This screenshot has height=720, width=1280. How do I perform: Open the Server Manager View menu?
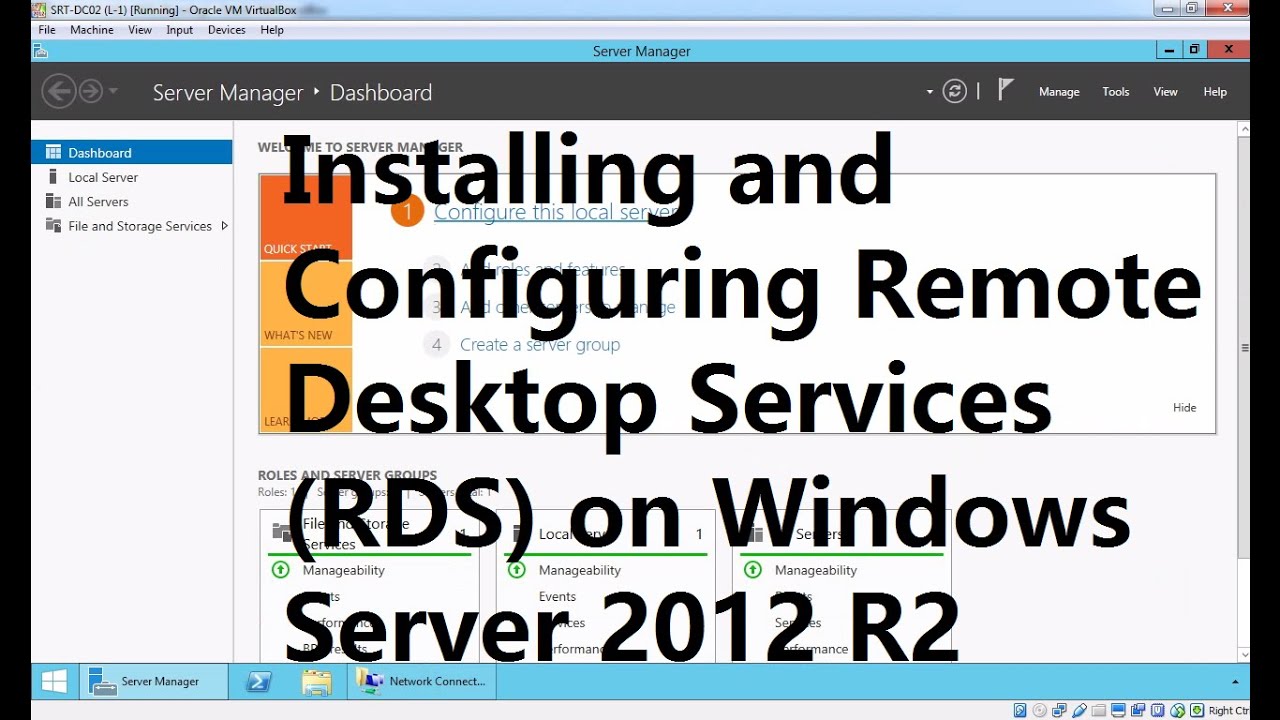[1166, 92]
